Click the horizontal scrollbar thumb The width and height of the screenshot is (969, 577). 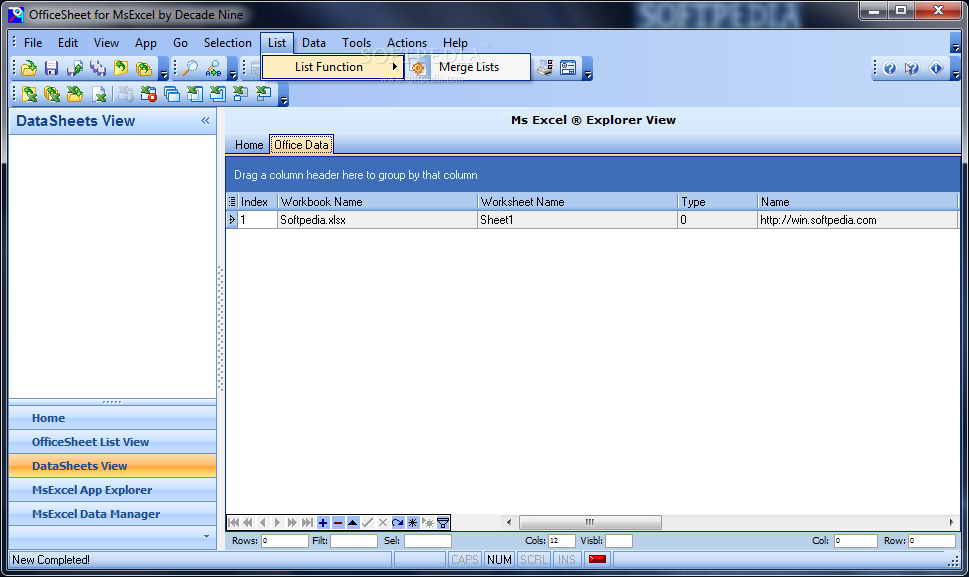click(590, 523)
